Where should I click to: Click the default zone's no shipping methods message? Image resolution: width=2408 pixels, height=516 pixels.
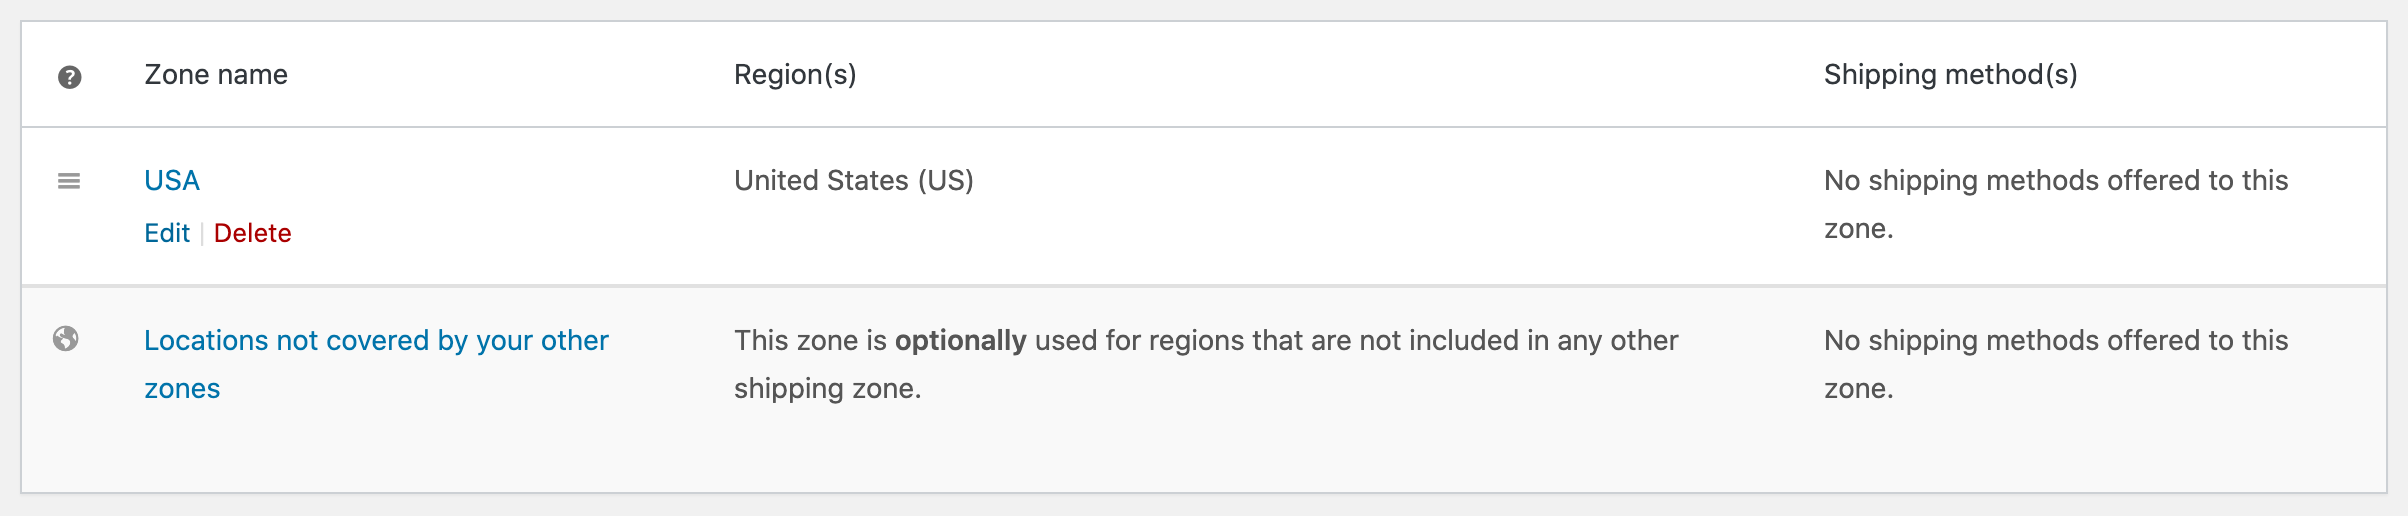2055,341
